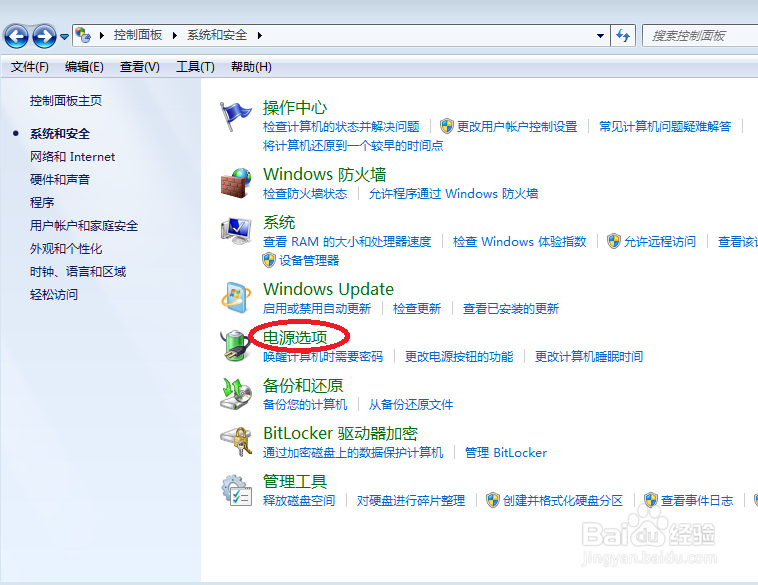Click the computer monitor 系统 icon
This screenshot has width=758, height=585.
[x=236, y=231]
